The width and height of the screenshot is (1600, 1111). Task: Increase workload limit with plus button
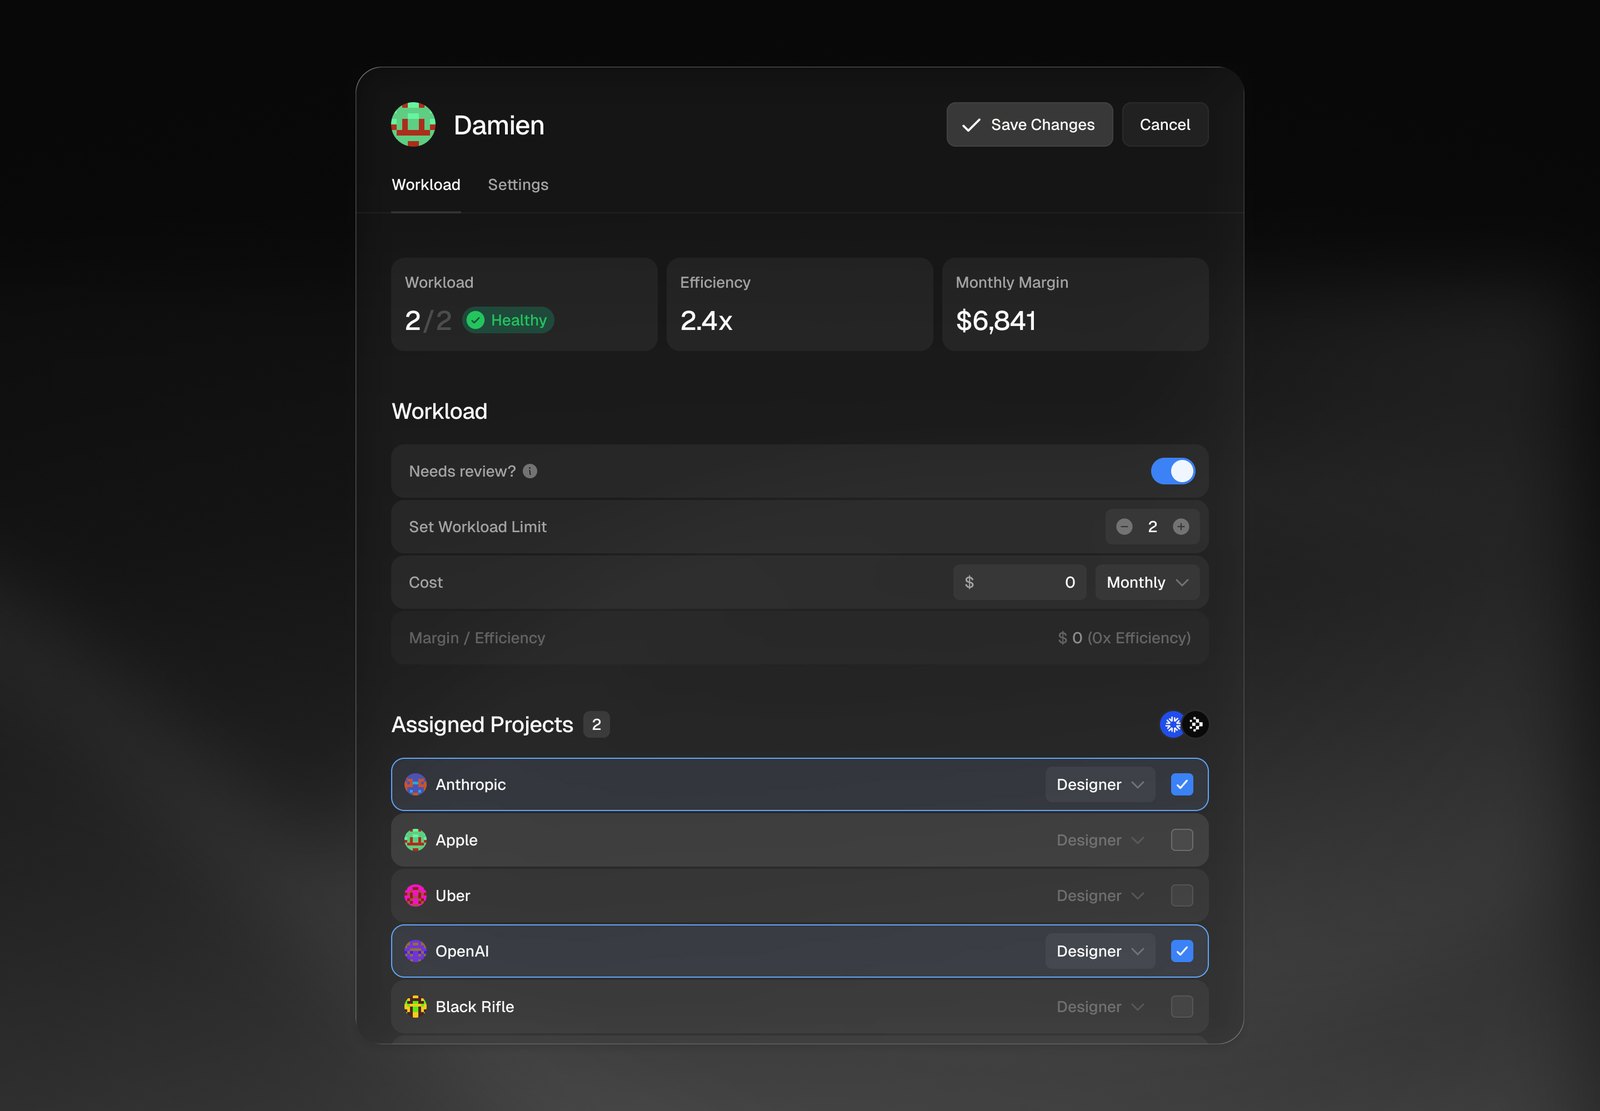point(1181,527)
